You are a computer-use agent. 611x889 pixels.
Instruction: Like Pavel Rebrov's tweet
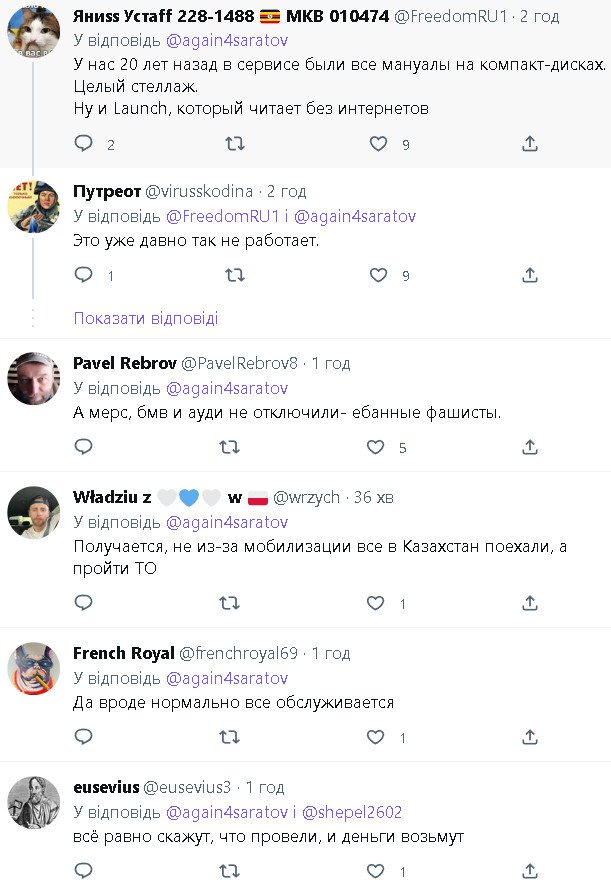click(x=376, y=447)
